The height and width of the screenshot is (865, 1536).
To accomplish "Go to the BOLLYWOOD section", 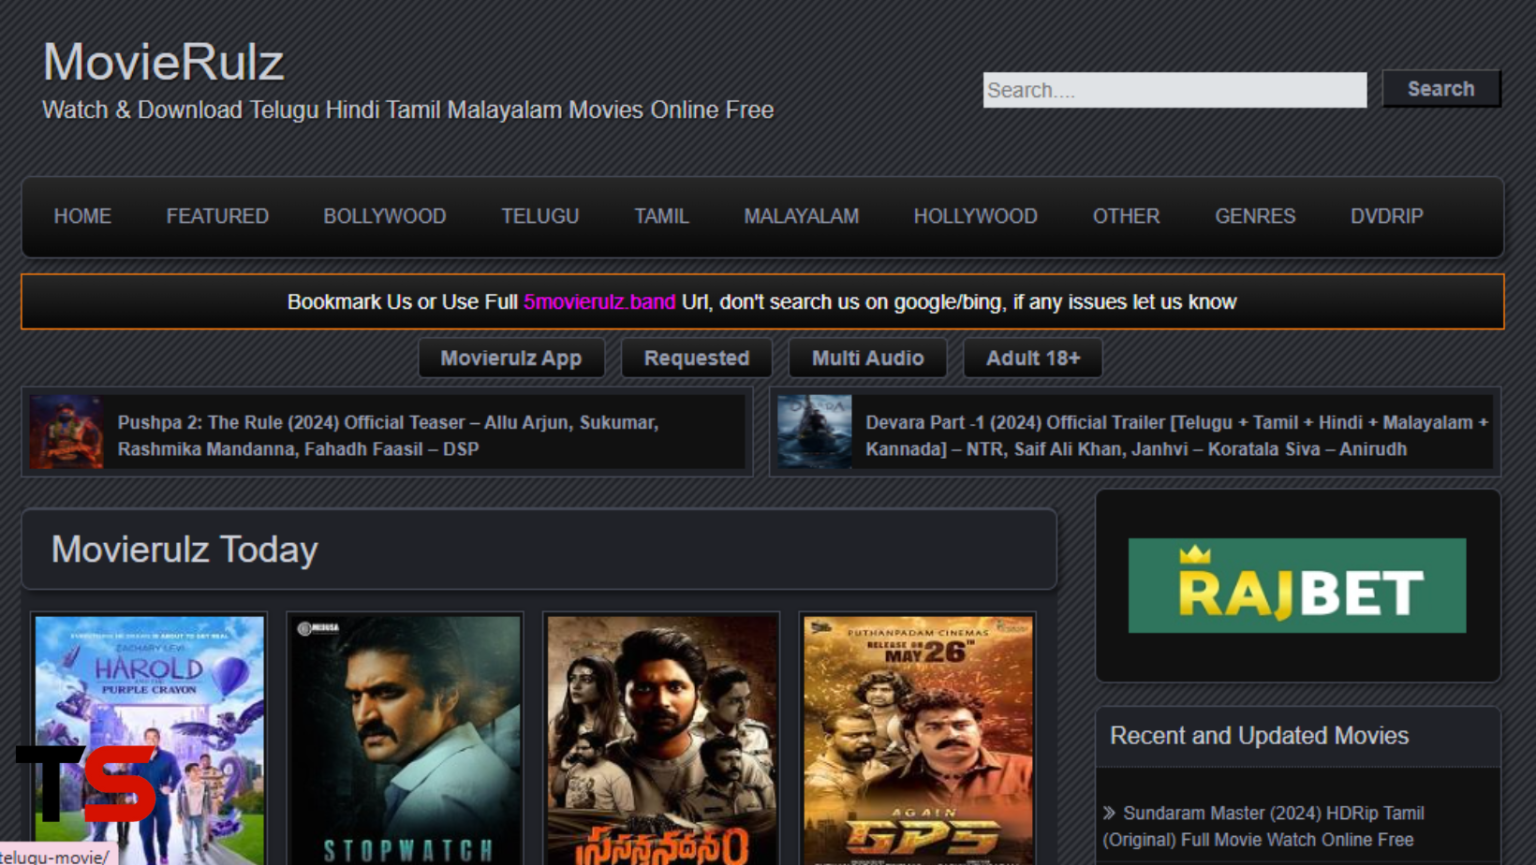I will [384, 216].
